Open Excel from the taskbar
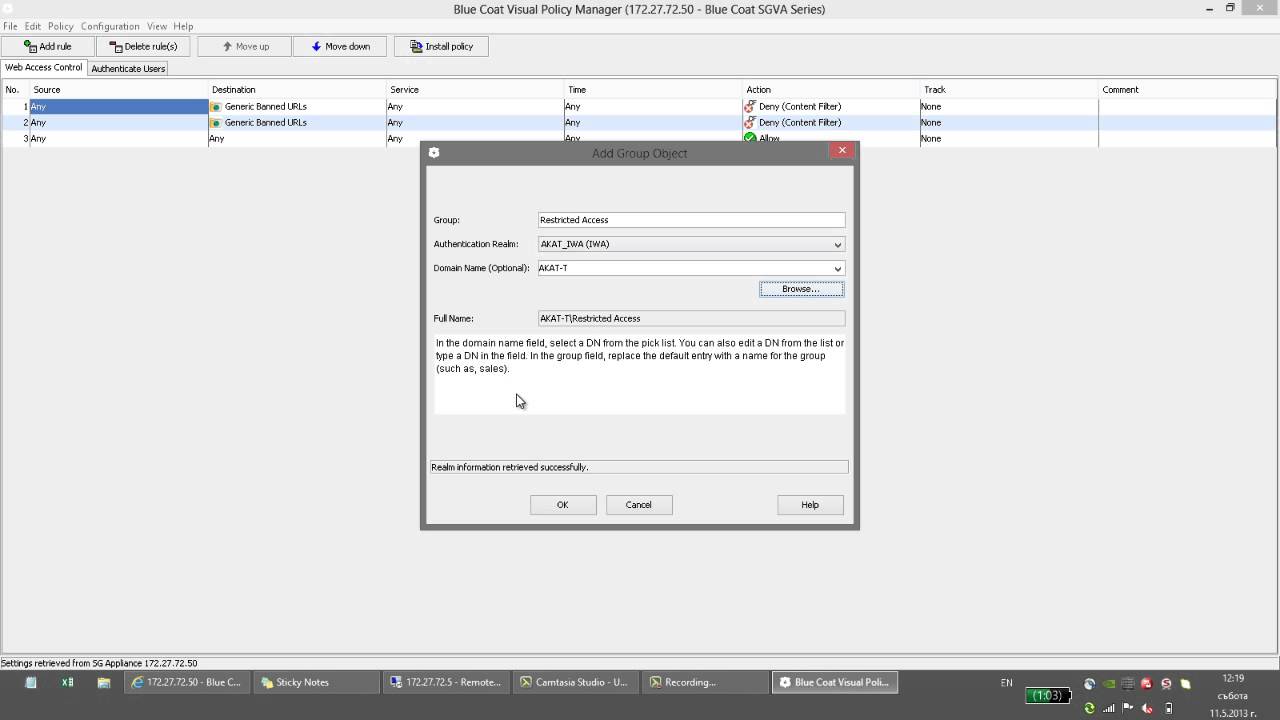Image resolution: width=1280 pixels, height=720 pixels. pos(67,683)
